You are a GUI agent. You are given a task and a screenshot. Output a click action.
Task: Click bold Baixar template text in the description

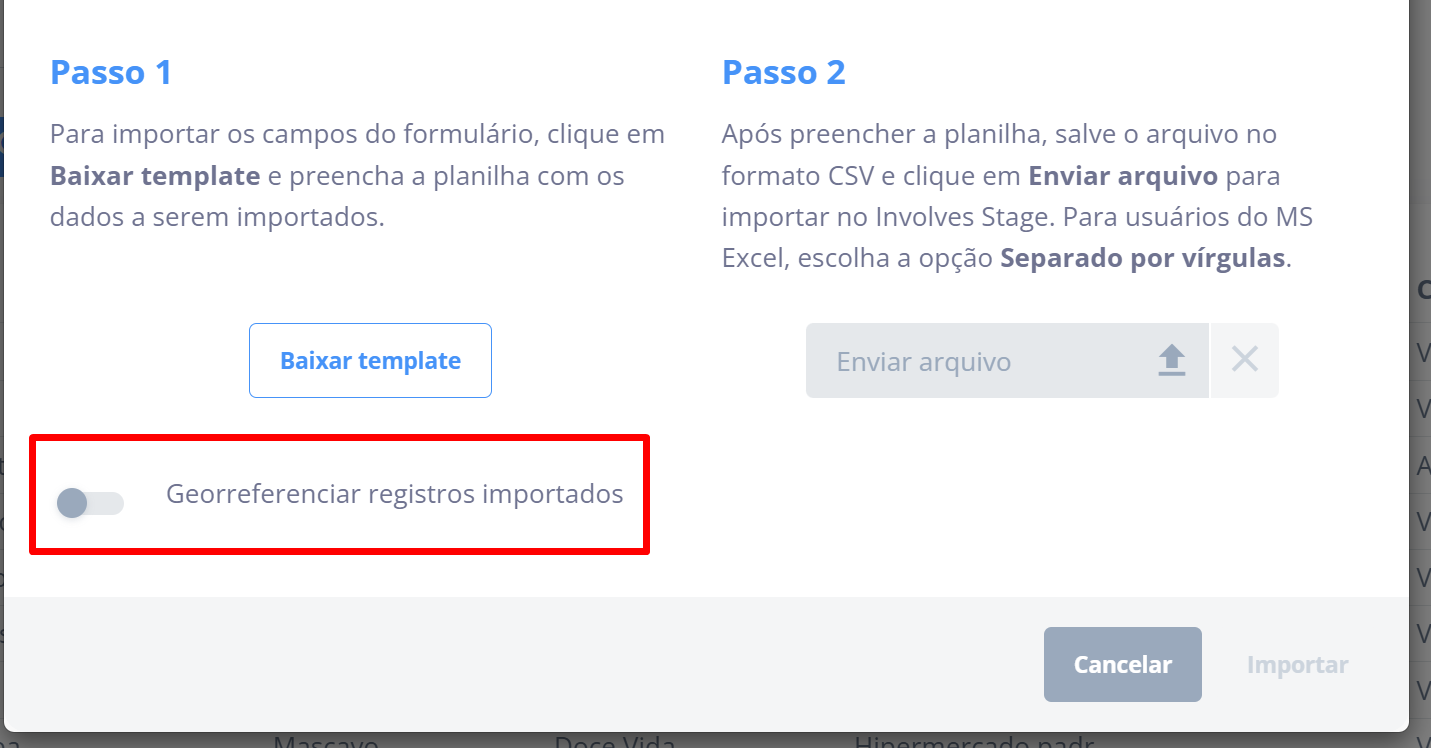point(155,177)
